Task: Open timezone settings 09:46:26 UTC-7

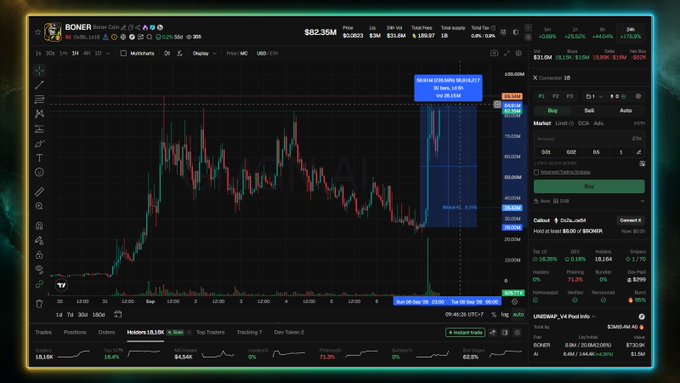Action: pyautogui.click(x=464, y=314)
